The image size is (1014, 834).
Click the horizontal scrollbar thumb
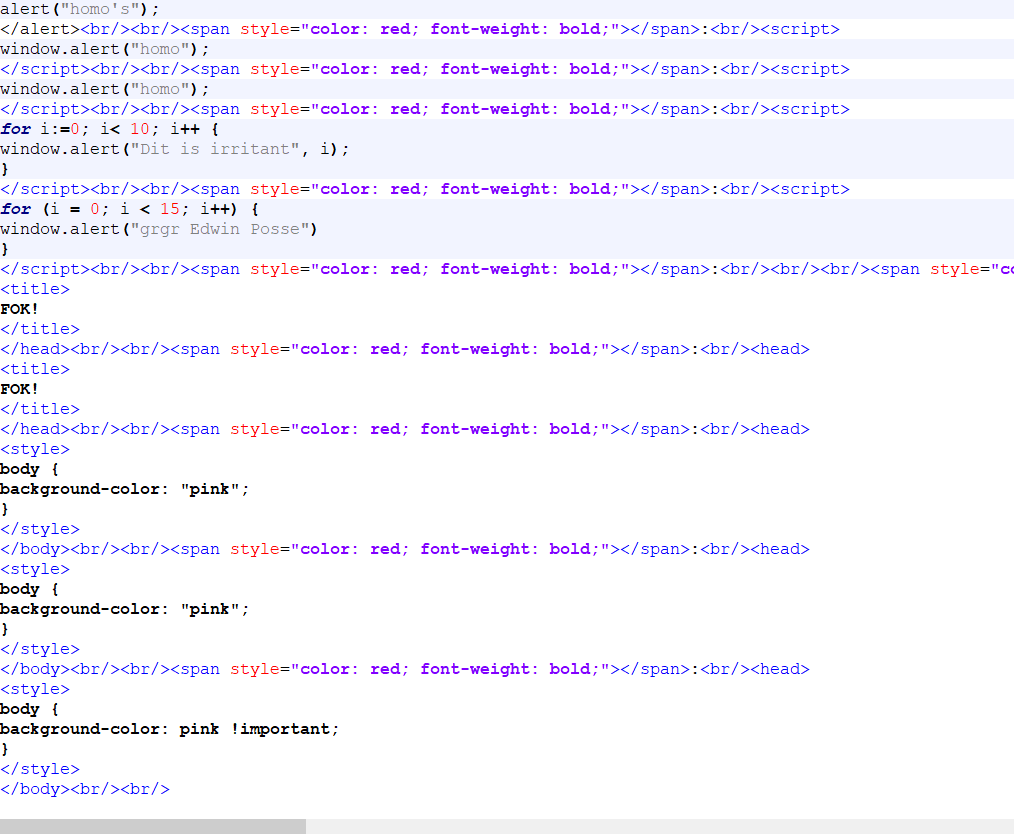pyautogui.click(x=153, y=826)
